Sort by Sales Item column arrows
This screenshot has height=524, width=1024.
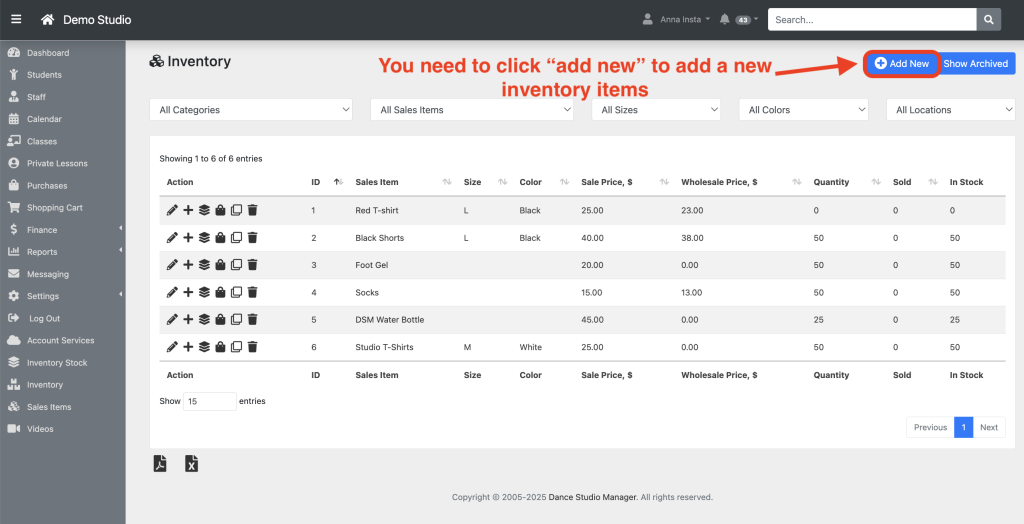[x=447, y=182]
